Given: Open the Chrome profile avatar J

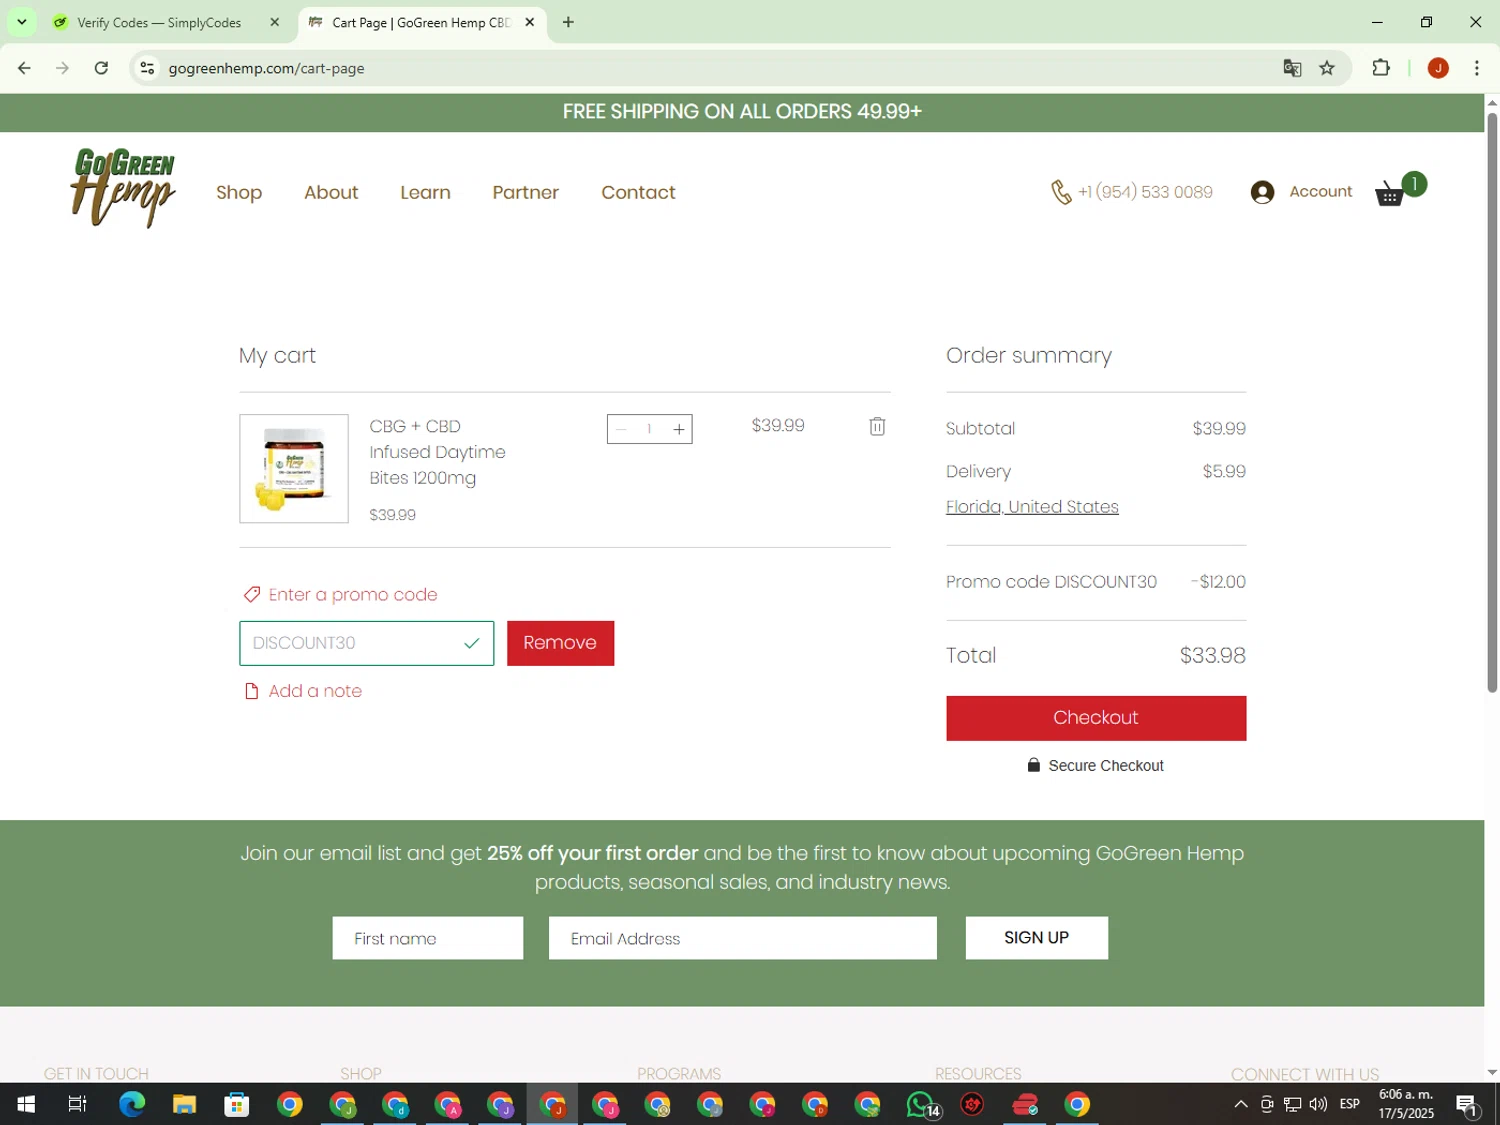Looking at the screenshot, I should (x=1438, y=68).
